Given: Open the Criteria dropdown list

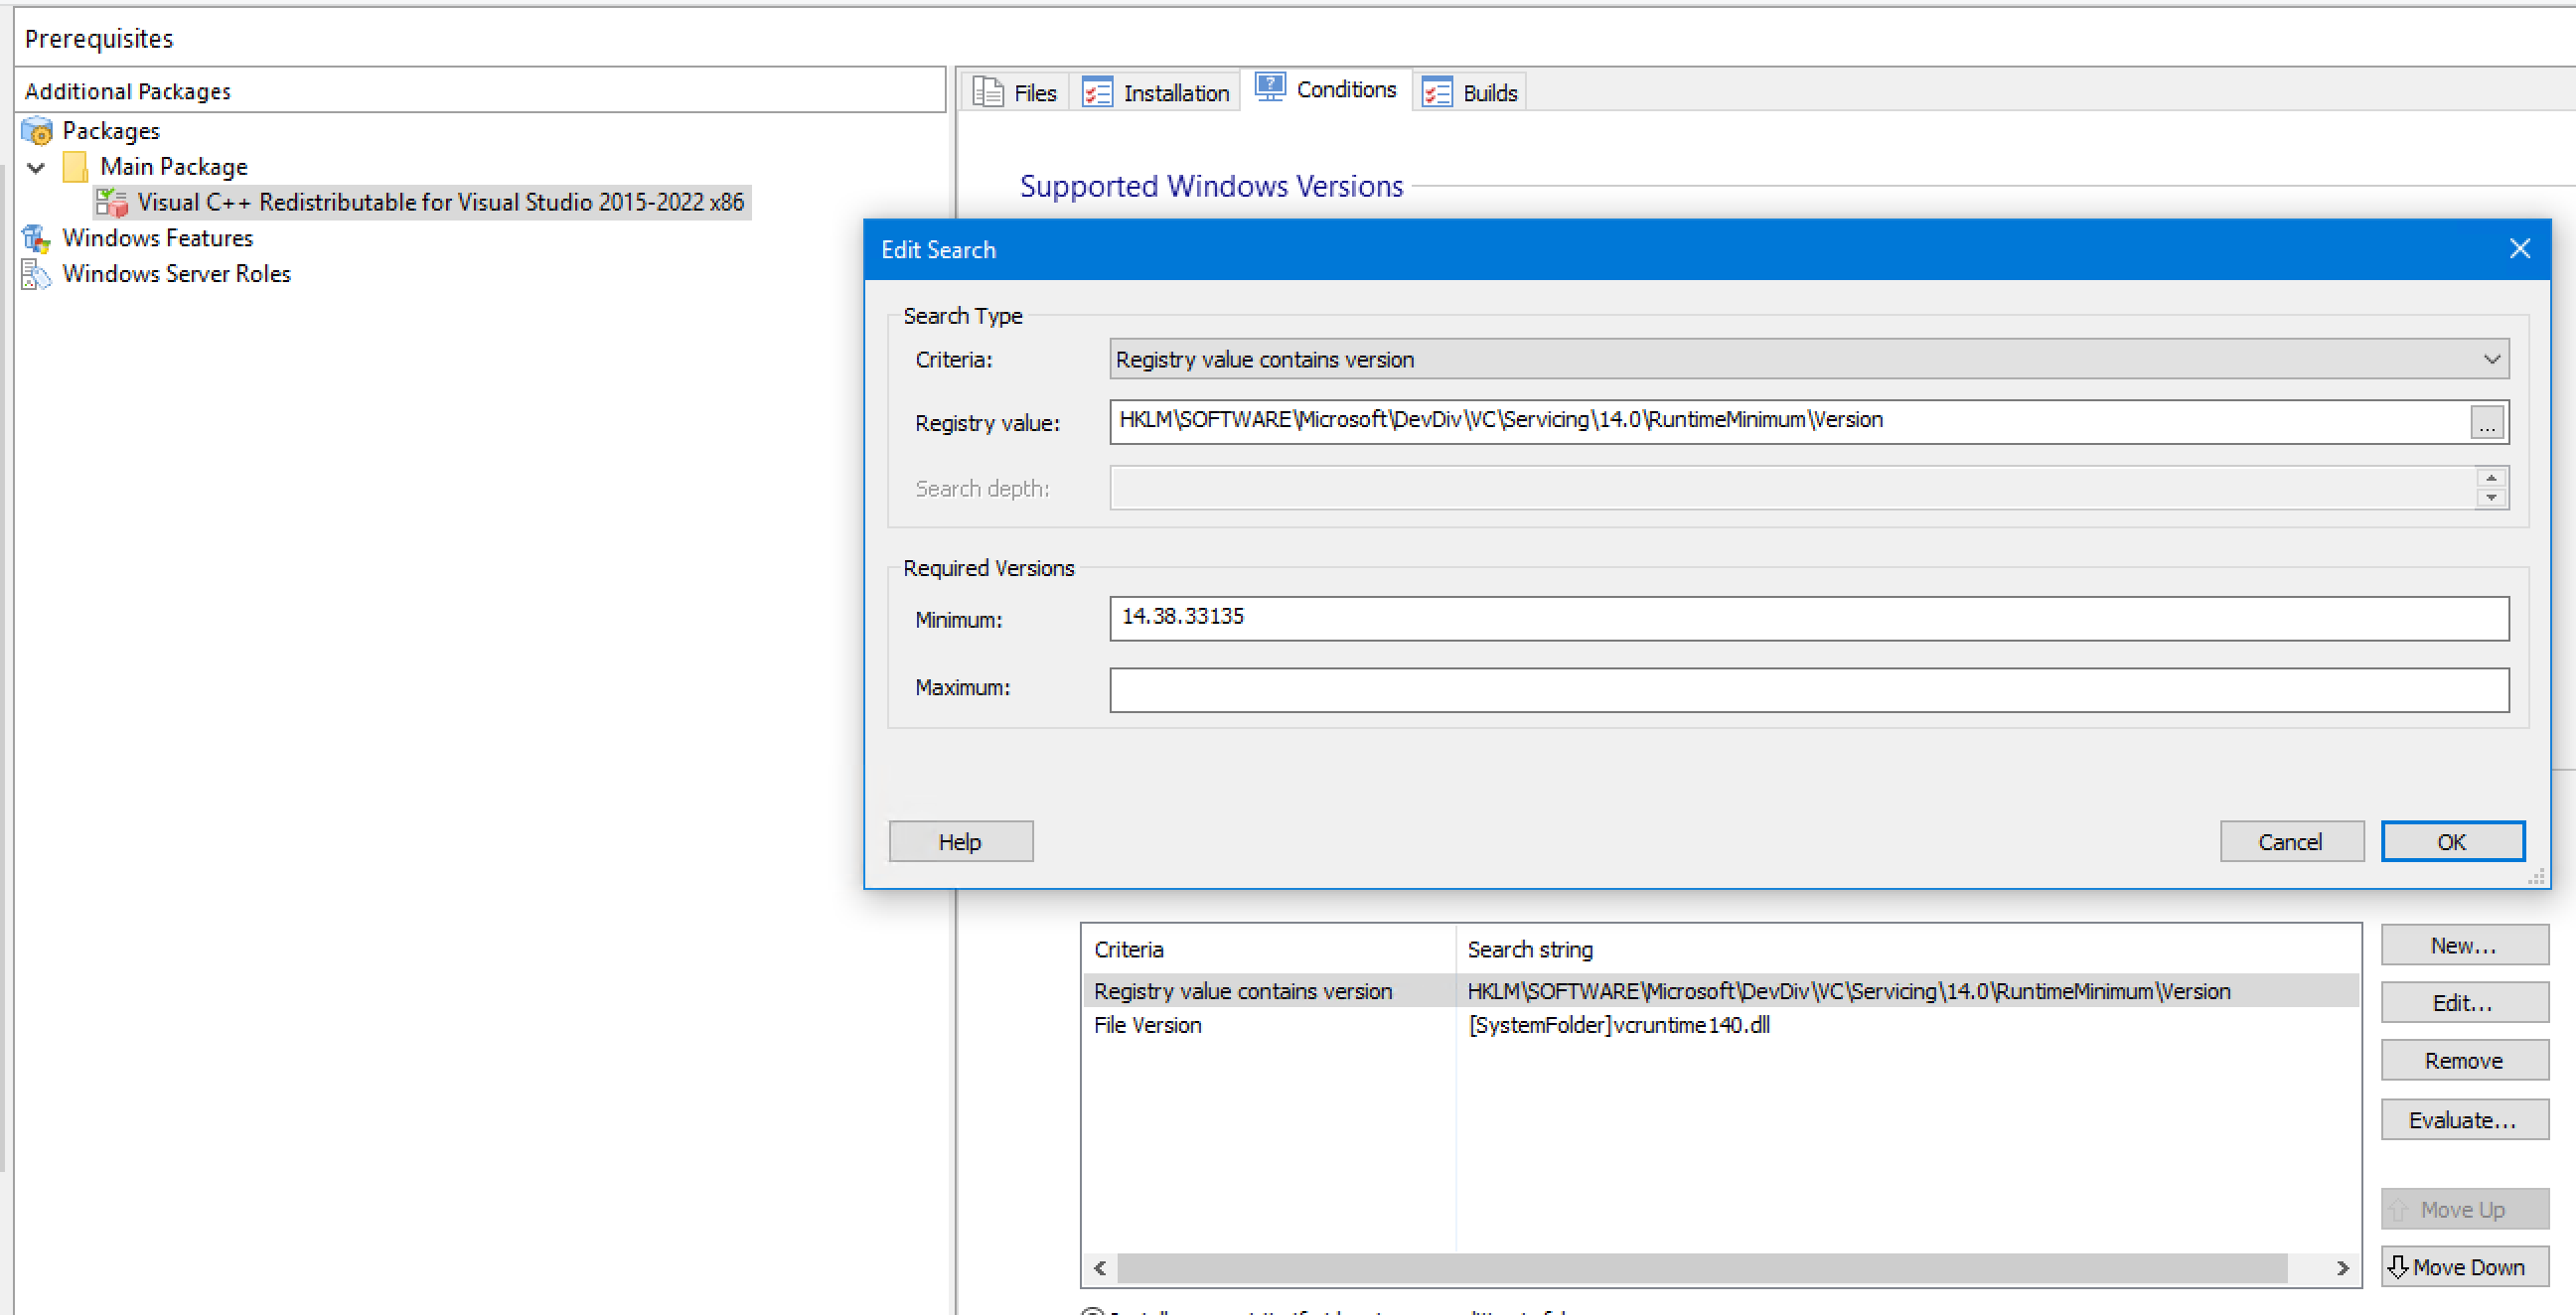Looking at the screenshot, I should click(x=2490, y=359).
